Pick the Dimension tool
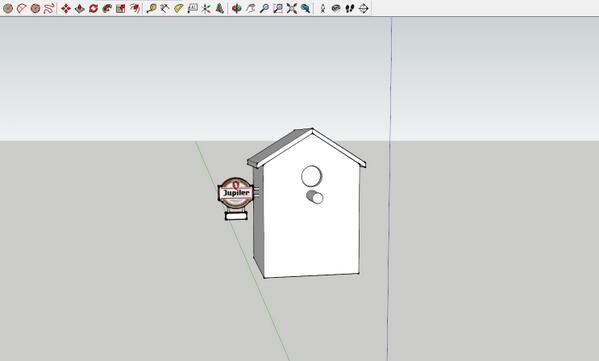The image size is (599, 361). point(165,8)
